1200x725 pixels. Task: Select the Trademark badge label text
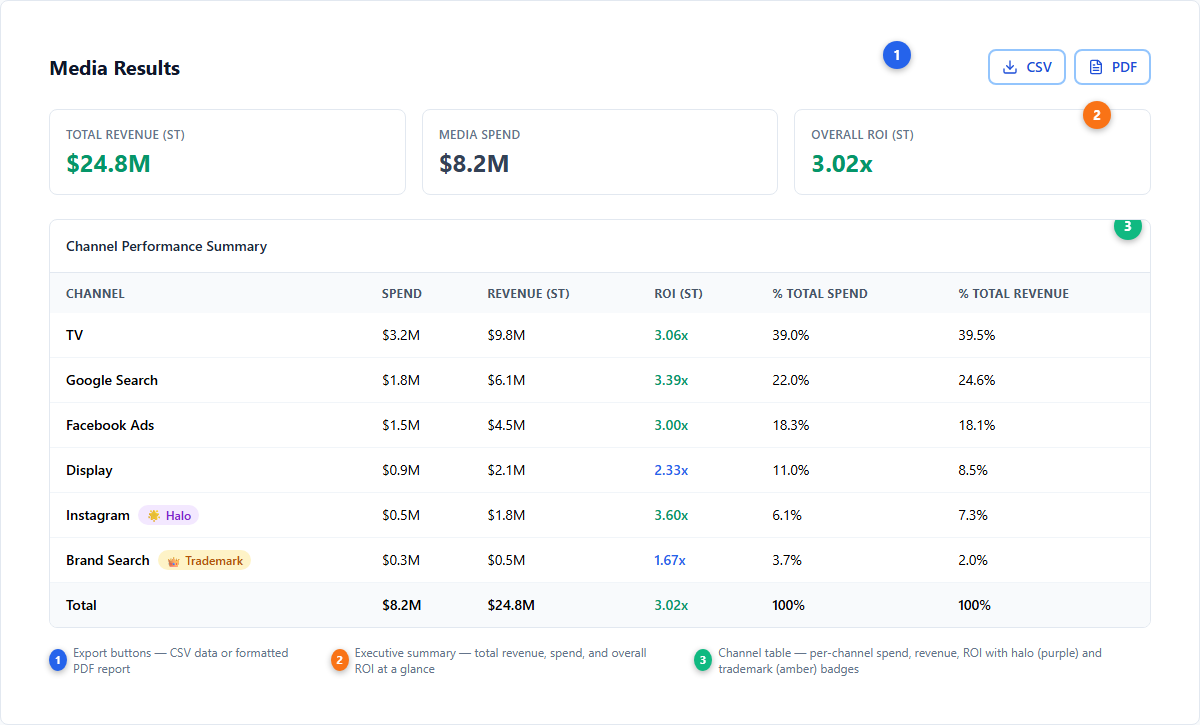(x=214, y=561)
